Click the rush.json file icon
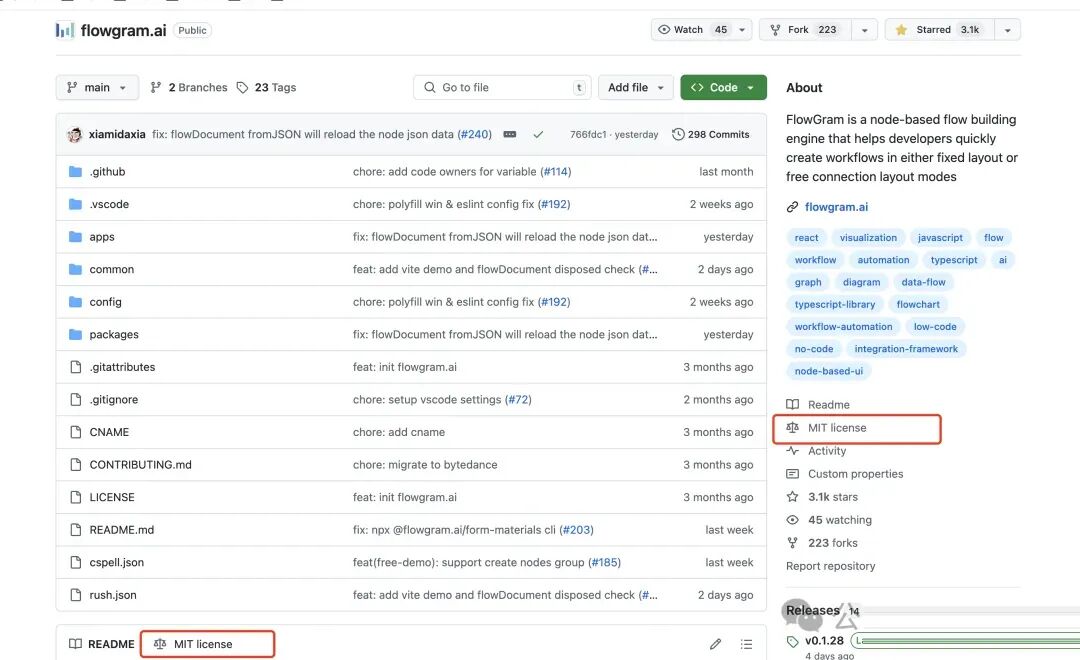 [x=76, y=595]
